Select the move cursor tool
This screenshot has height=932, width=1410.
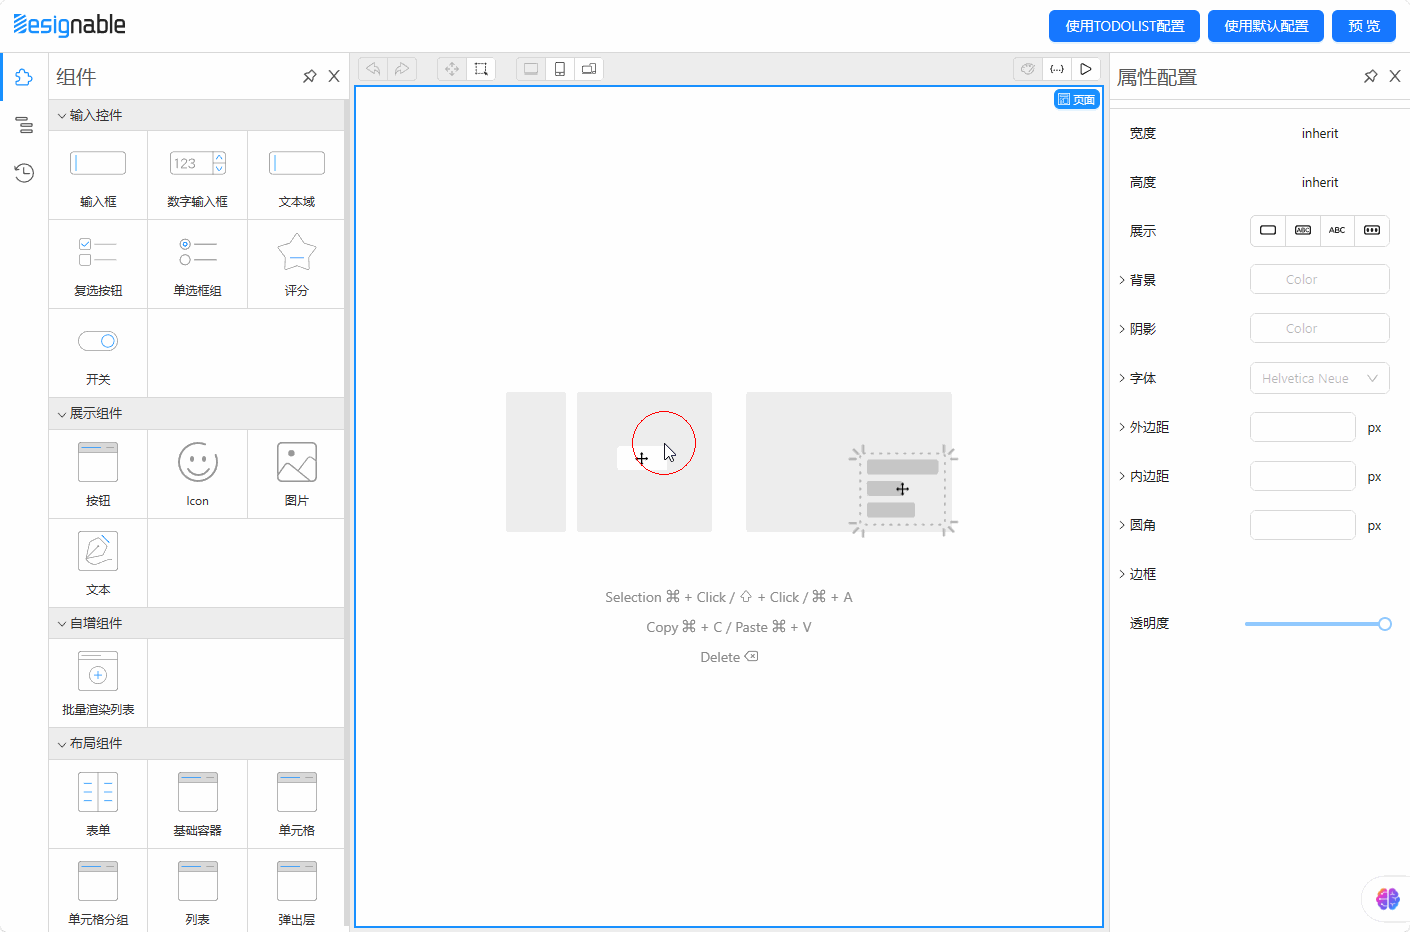452,69
